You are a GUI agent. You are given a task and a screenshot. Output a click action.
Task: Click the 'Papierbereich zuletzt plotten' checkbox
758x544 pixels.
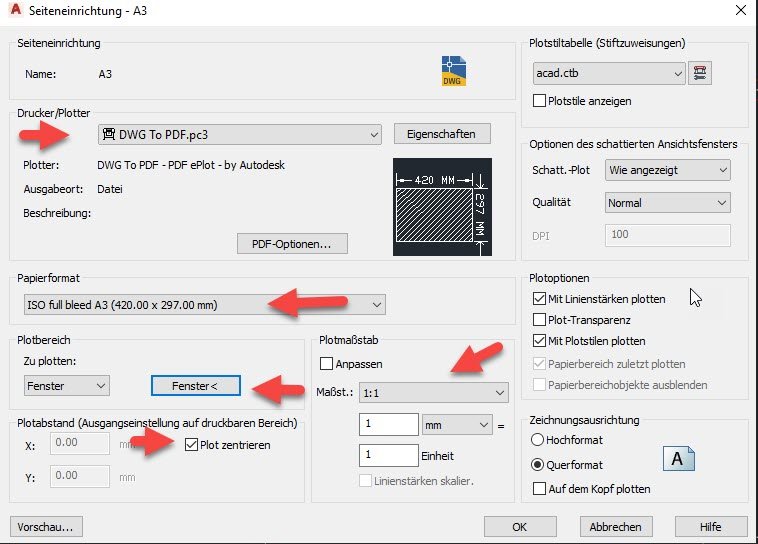(539, 363)
